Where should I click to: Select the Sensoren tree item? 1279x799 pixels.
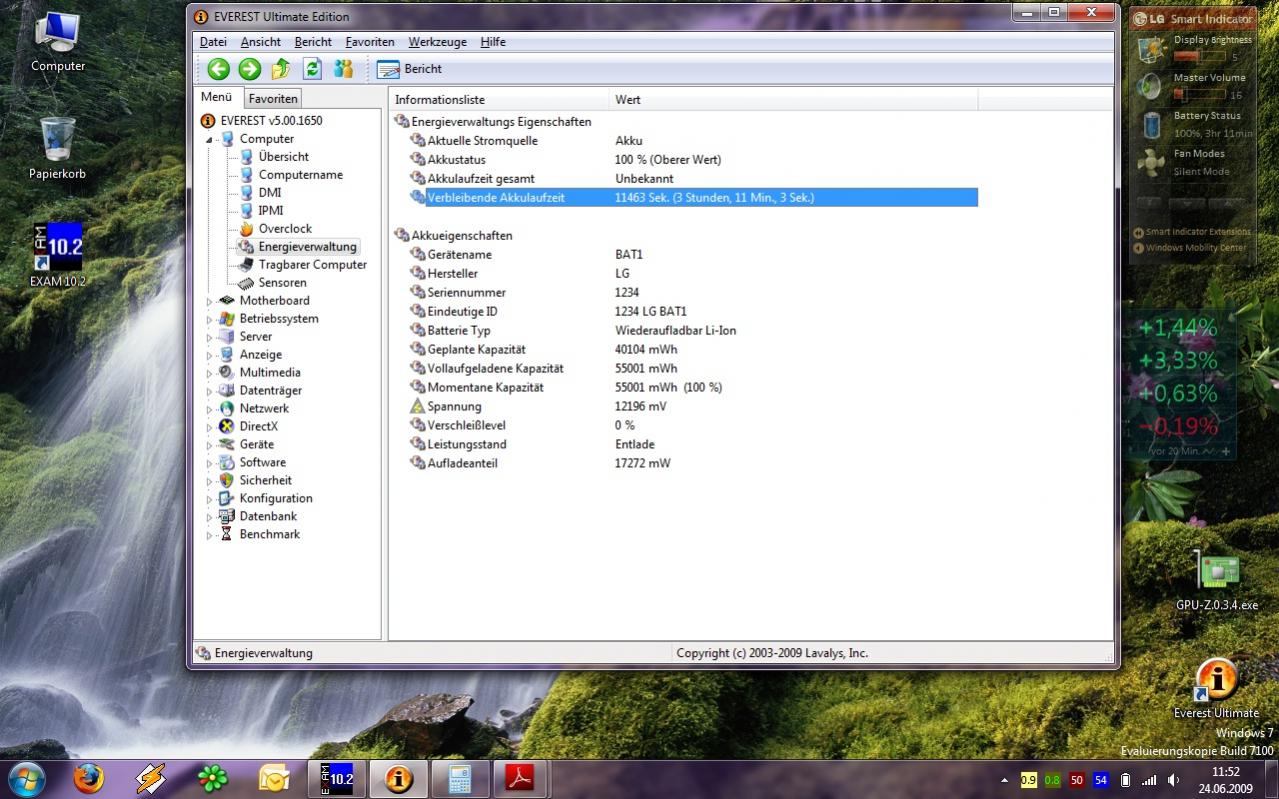click(282, 282)
